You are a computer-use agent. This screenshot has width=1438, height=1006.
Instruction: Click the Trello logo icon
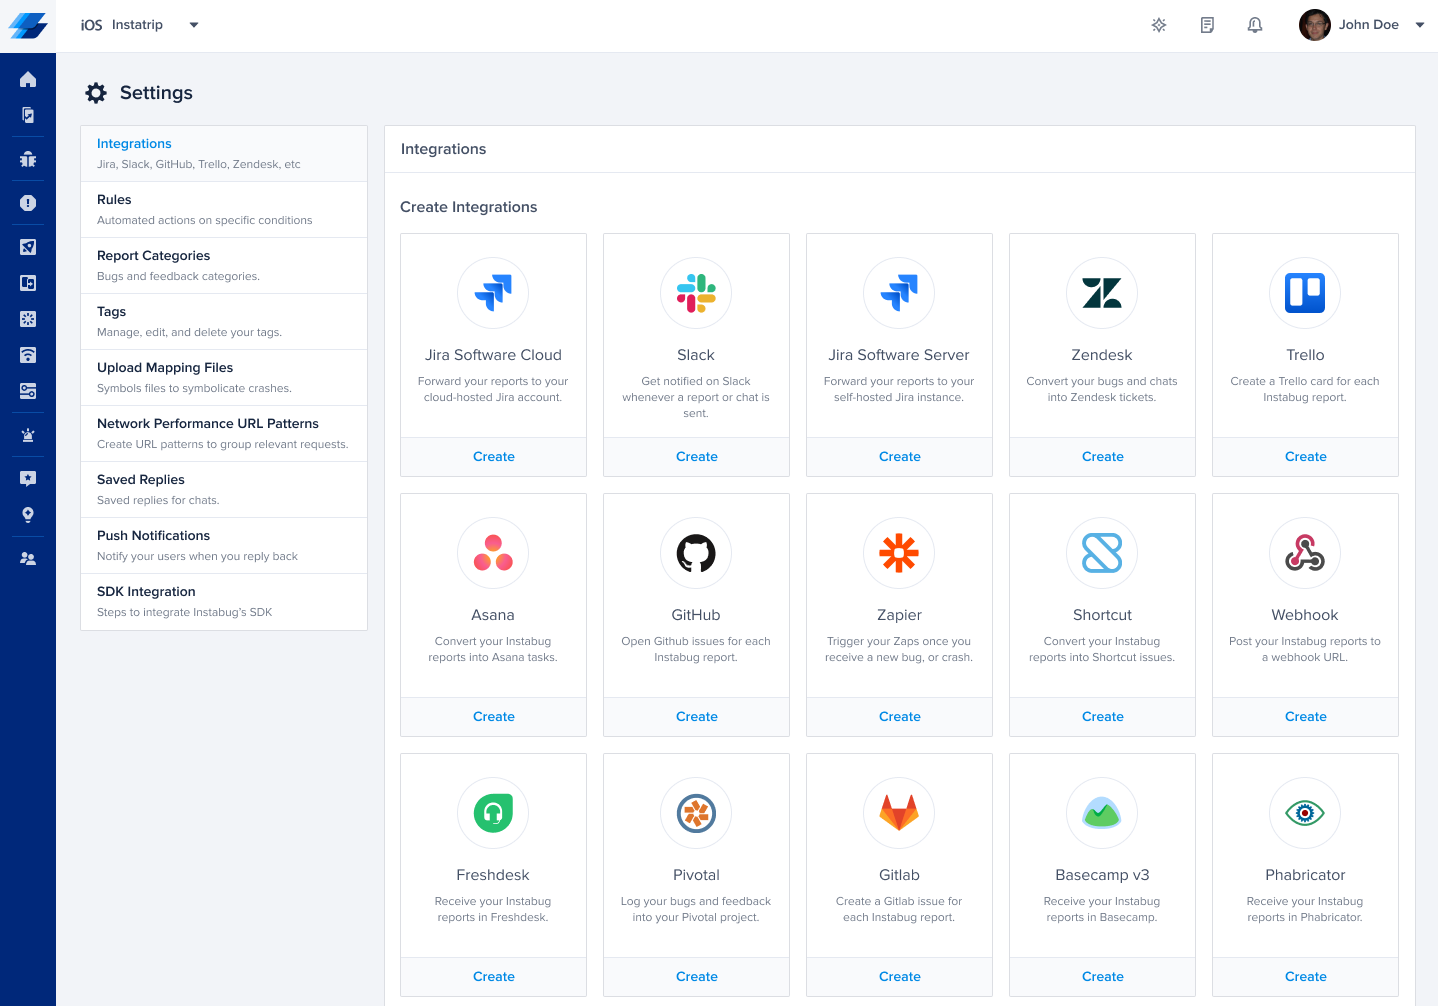click(1305, 293)
